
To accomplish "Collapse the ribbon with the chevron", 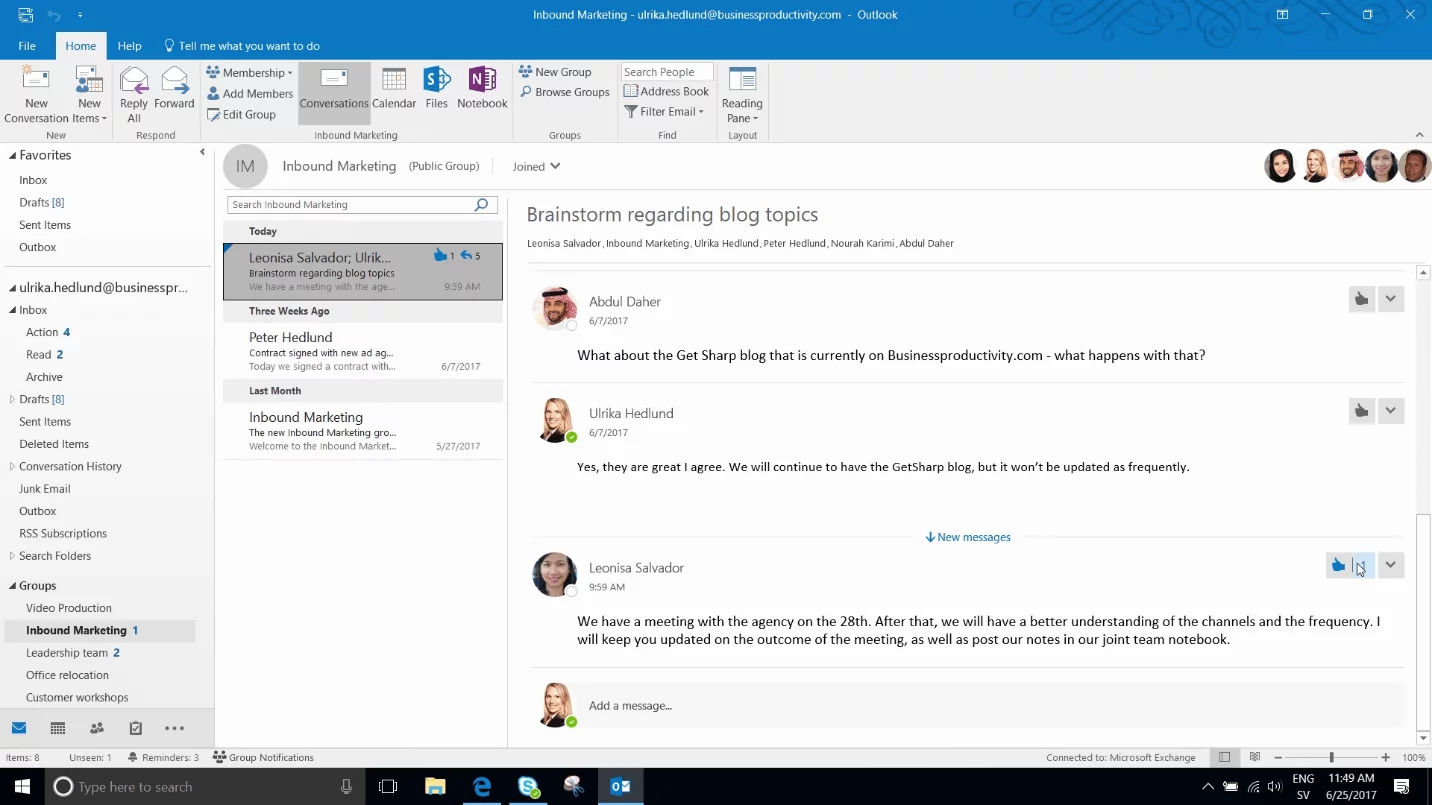I will click(x=1419, y=135).
